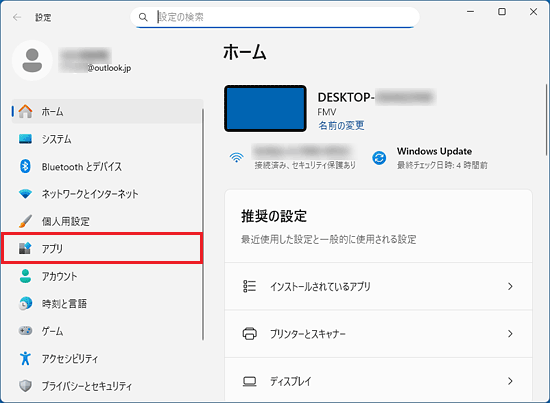Focus the 設定の検索 search field
This screenshot has width=550, height=403.
coord(275,17)
